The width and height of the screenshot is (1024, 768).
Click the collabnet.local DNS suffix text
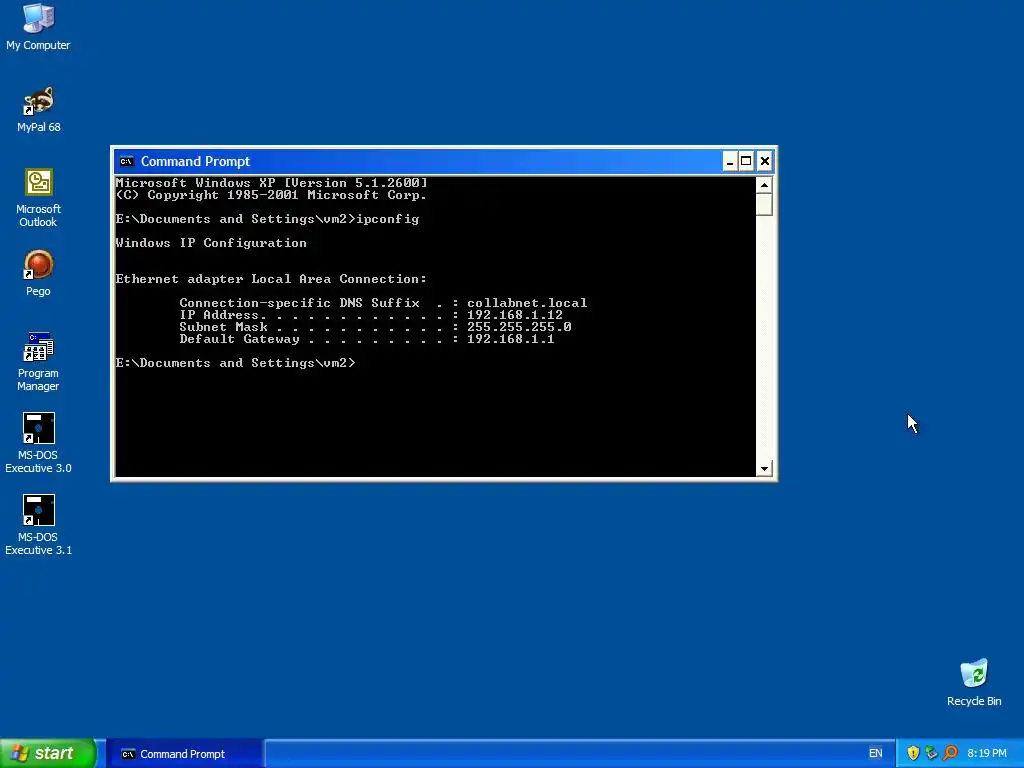pyautogui.click(x=526, y=303)
